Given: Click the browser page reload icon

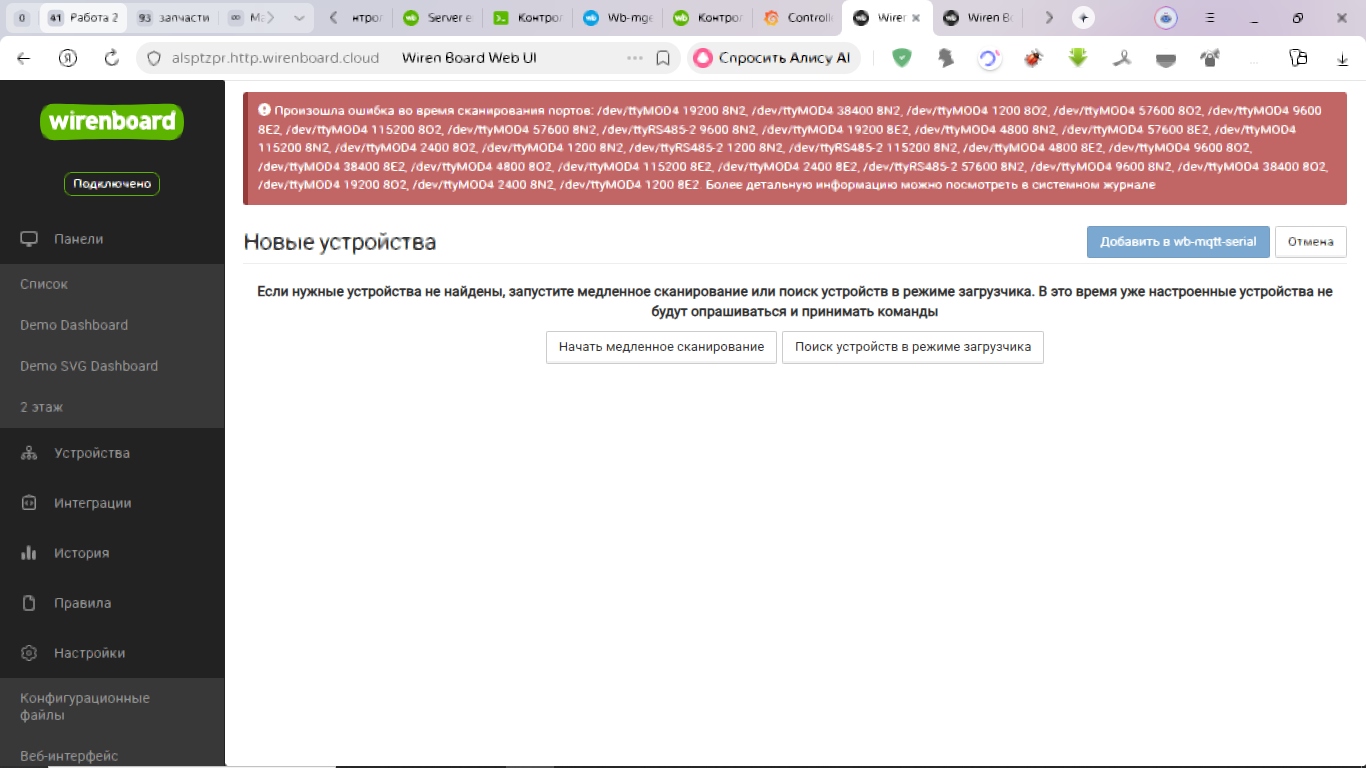Looking at the screenshot, I should click(112, 58).
